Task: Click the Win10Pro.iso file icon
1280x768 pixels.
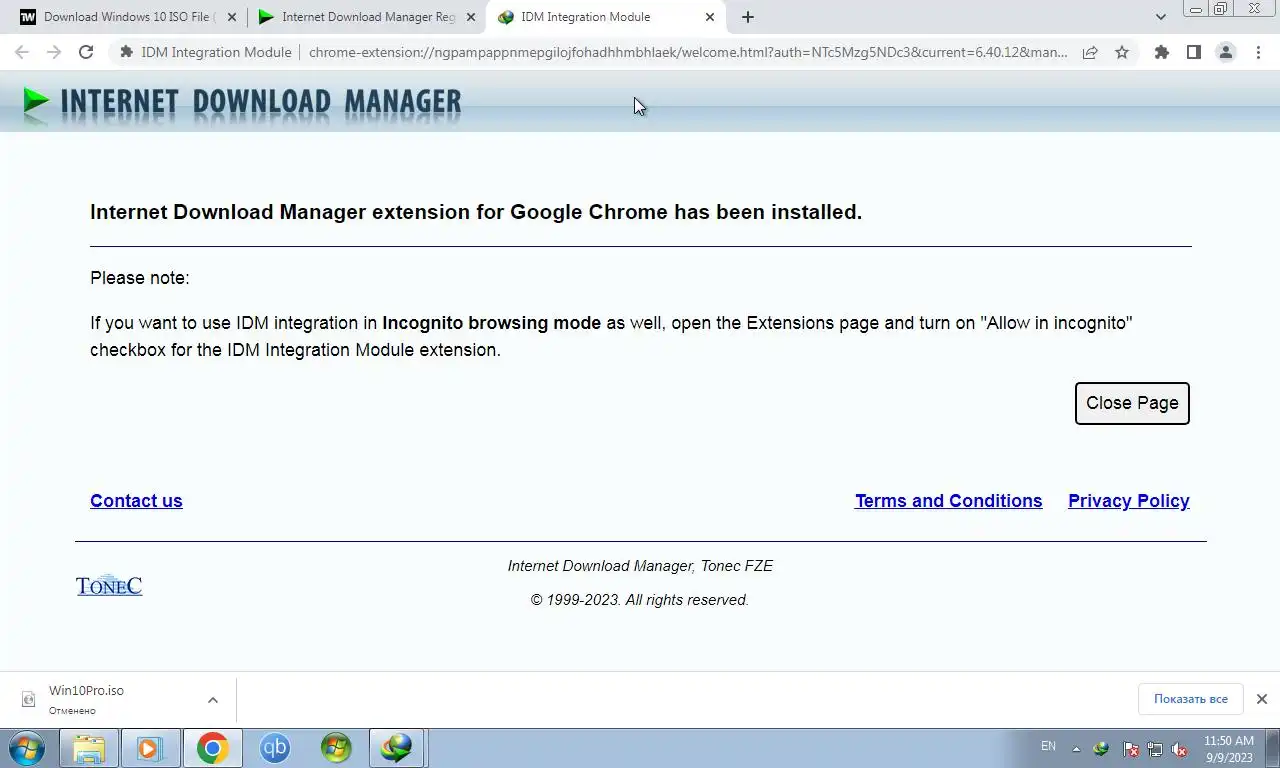Action: pyautogui.click(x=29, y=700)
